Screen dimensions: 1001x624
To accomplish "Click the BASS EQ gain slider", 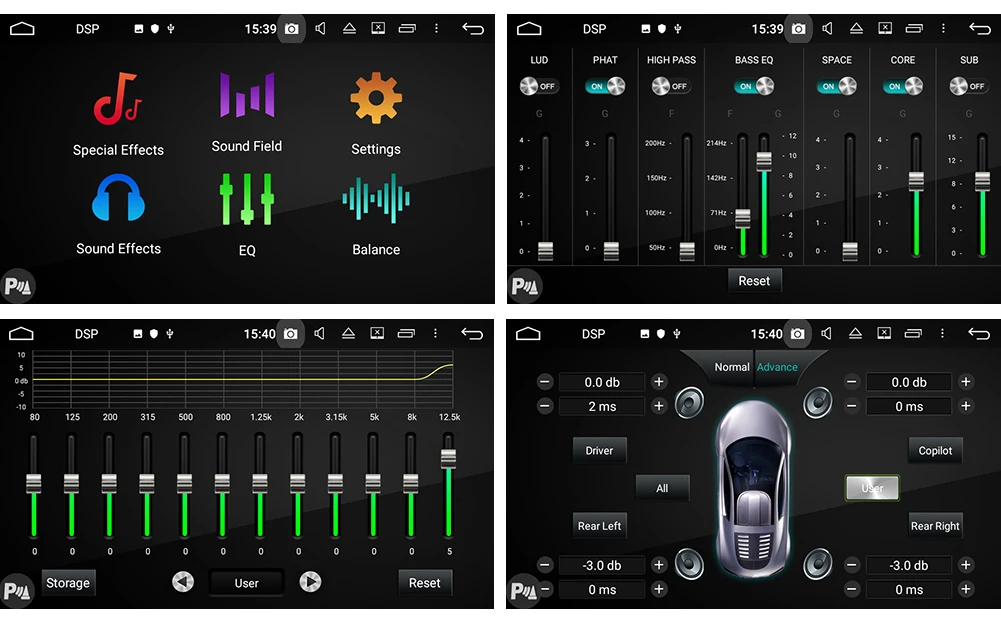I will point(764,195).
